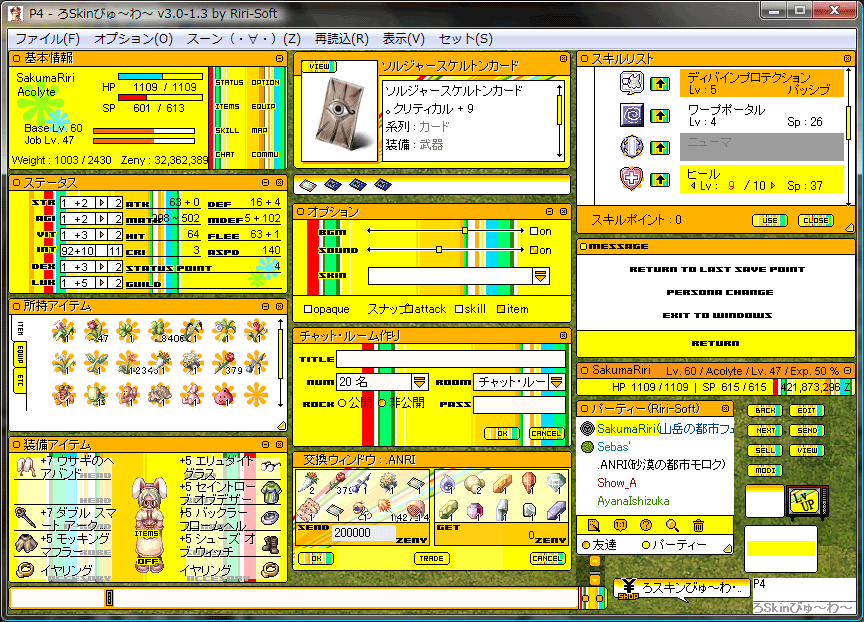Open the skin dropdown arrow
Screen dimensions: 864x622
click(x=541, y=277)
